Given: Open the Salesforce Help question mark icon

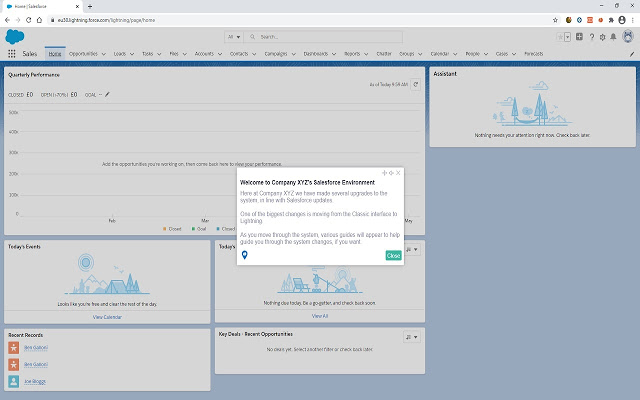Looking at the screenshot, I should (x=592, y=37).
